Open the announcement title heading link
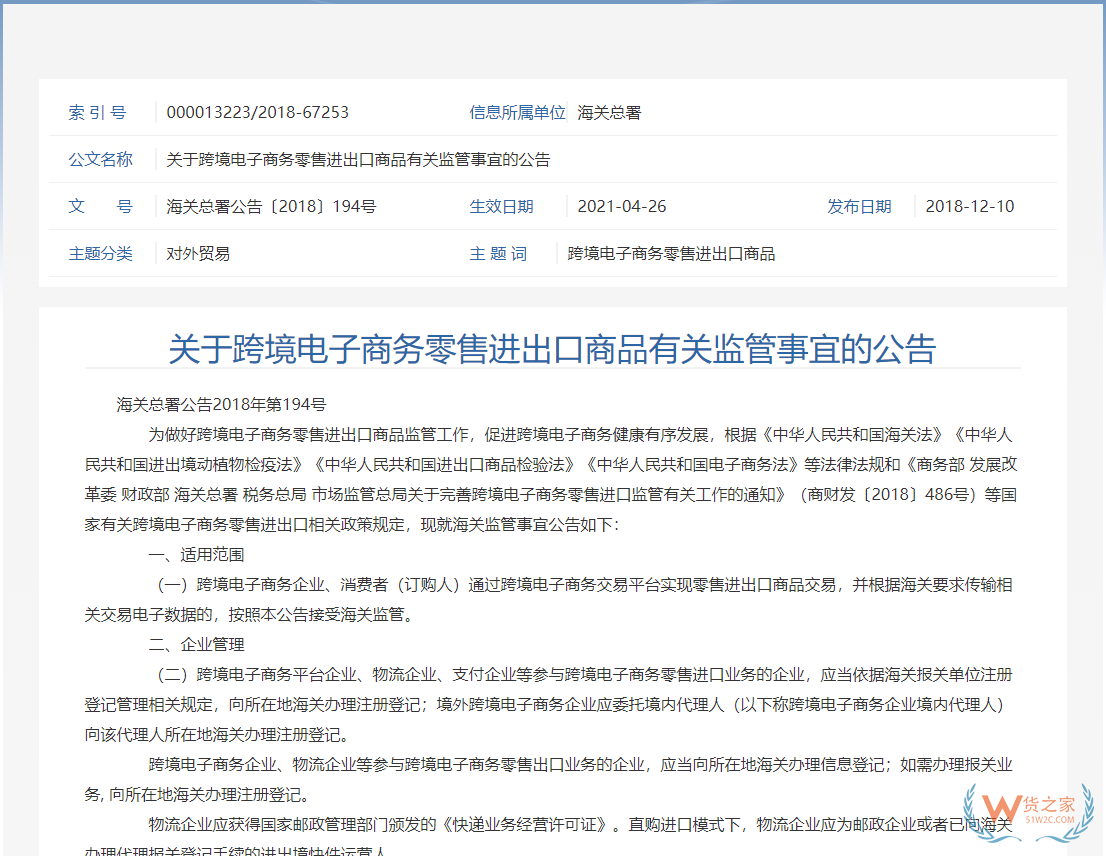The height and width of the screenshot is (856, 1106). [x=553, y=350]
